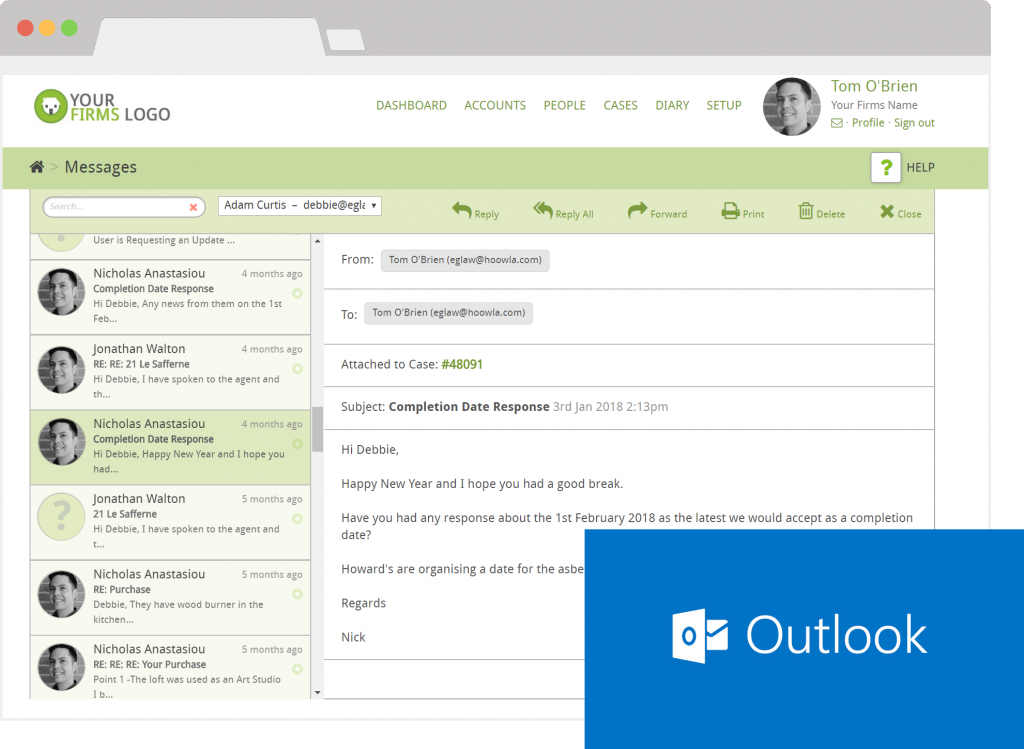Click the message list scroll up arrow
The height and width of the screenshot is (749, 1024).
point(317,241)
